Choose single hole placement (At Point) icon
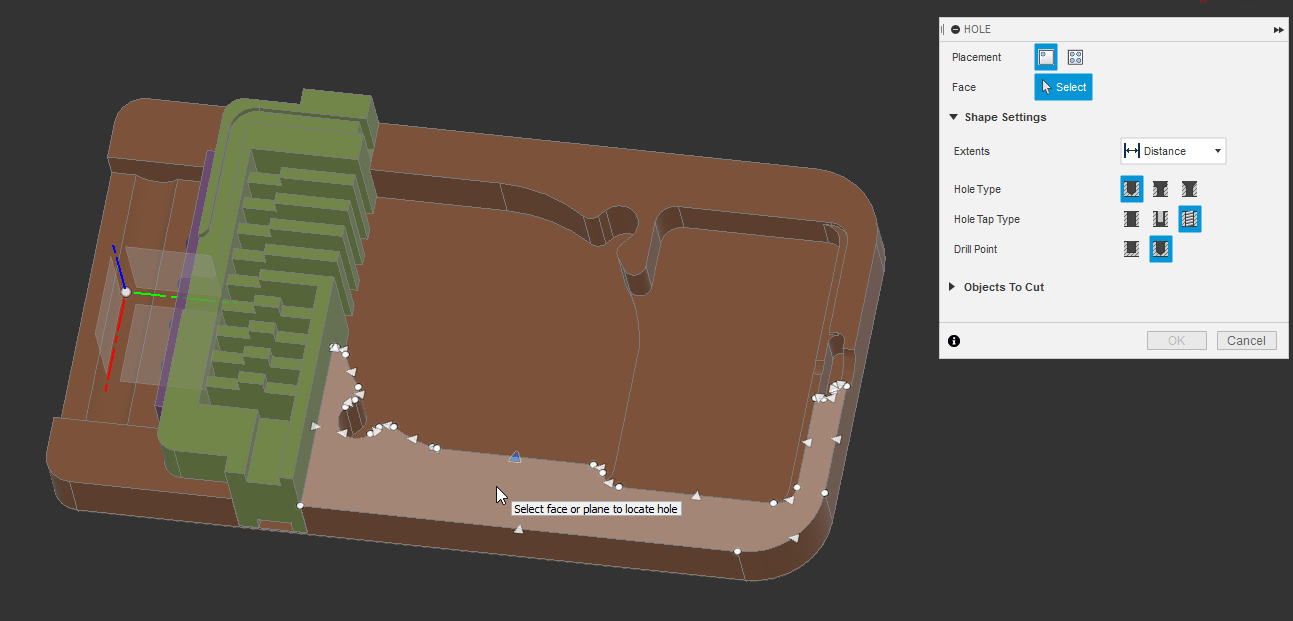Viewport: 1293px width, 621px height. coord(1046,57)
